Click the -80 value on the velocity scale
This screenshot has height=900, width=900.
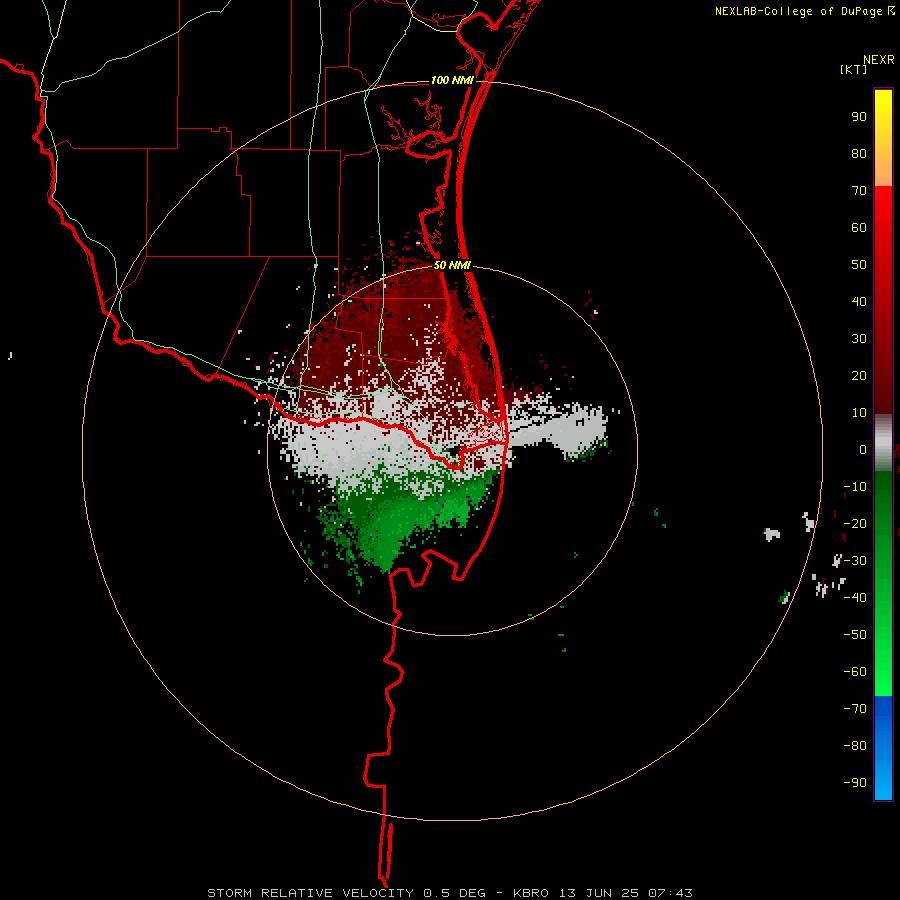click(x=855, y=746)
